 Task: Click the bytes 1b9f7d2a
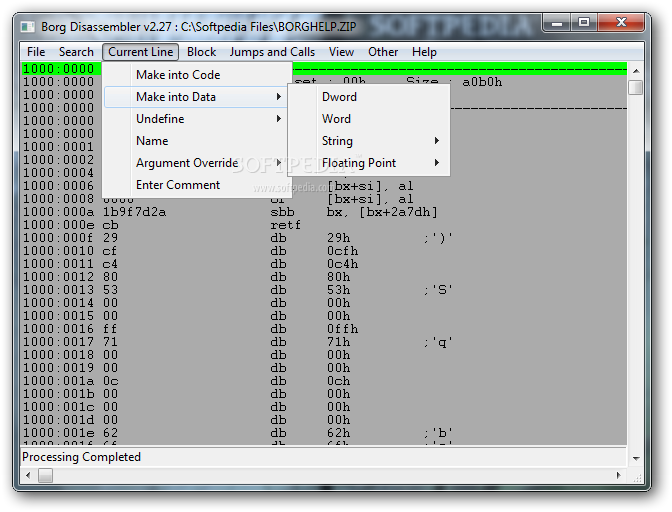134,212
